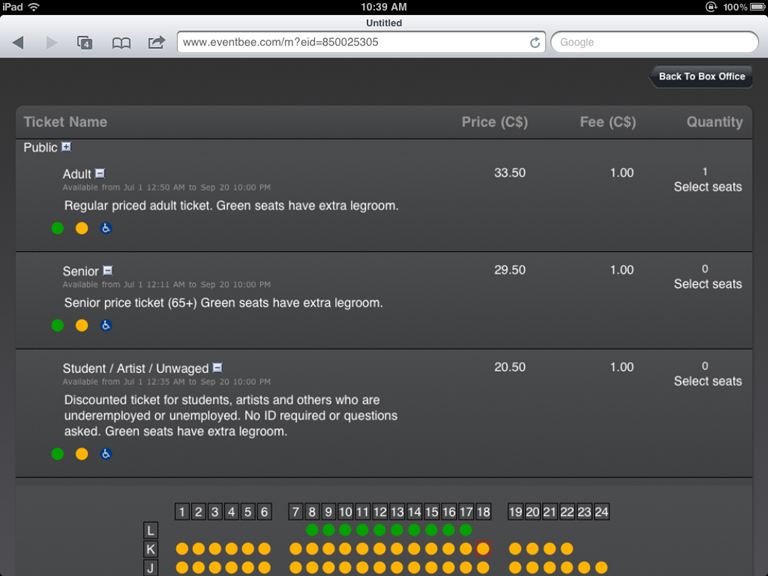The height and width of the screenshot is (576, 768).
Task: Tap the Safari share icon
Action: (156, 43)
